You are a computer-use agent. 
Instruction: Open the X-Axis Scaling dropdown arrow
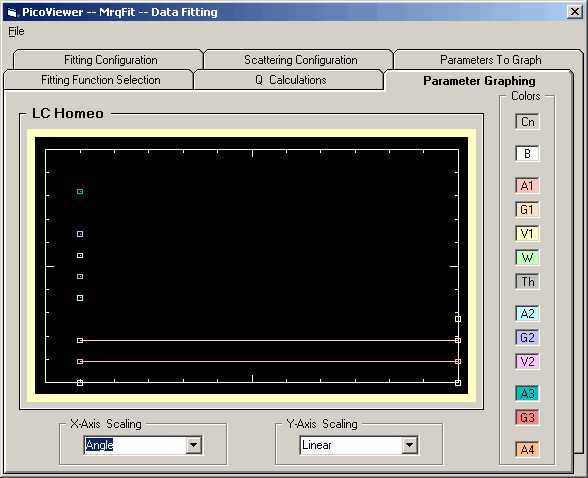click(x=194, y=445)
